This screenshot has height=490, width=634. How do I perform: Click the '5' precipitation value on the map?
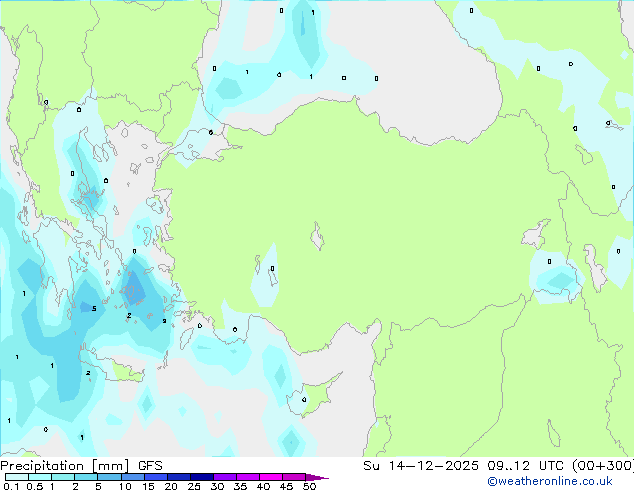94,309
